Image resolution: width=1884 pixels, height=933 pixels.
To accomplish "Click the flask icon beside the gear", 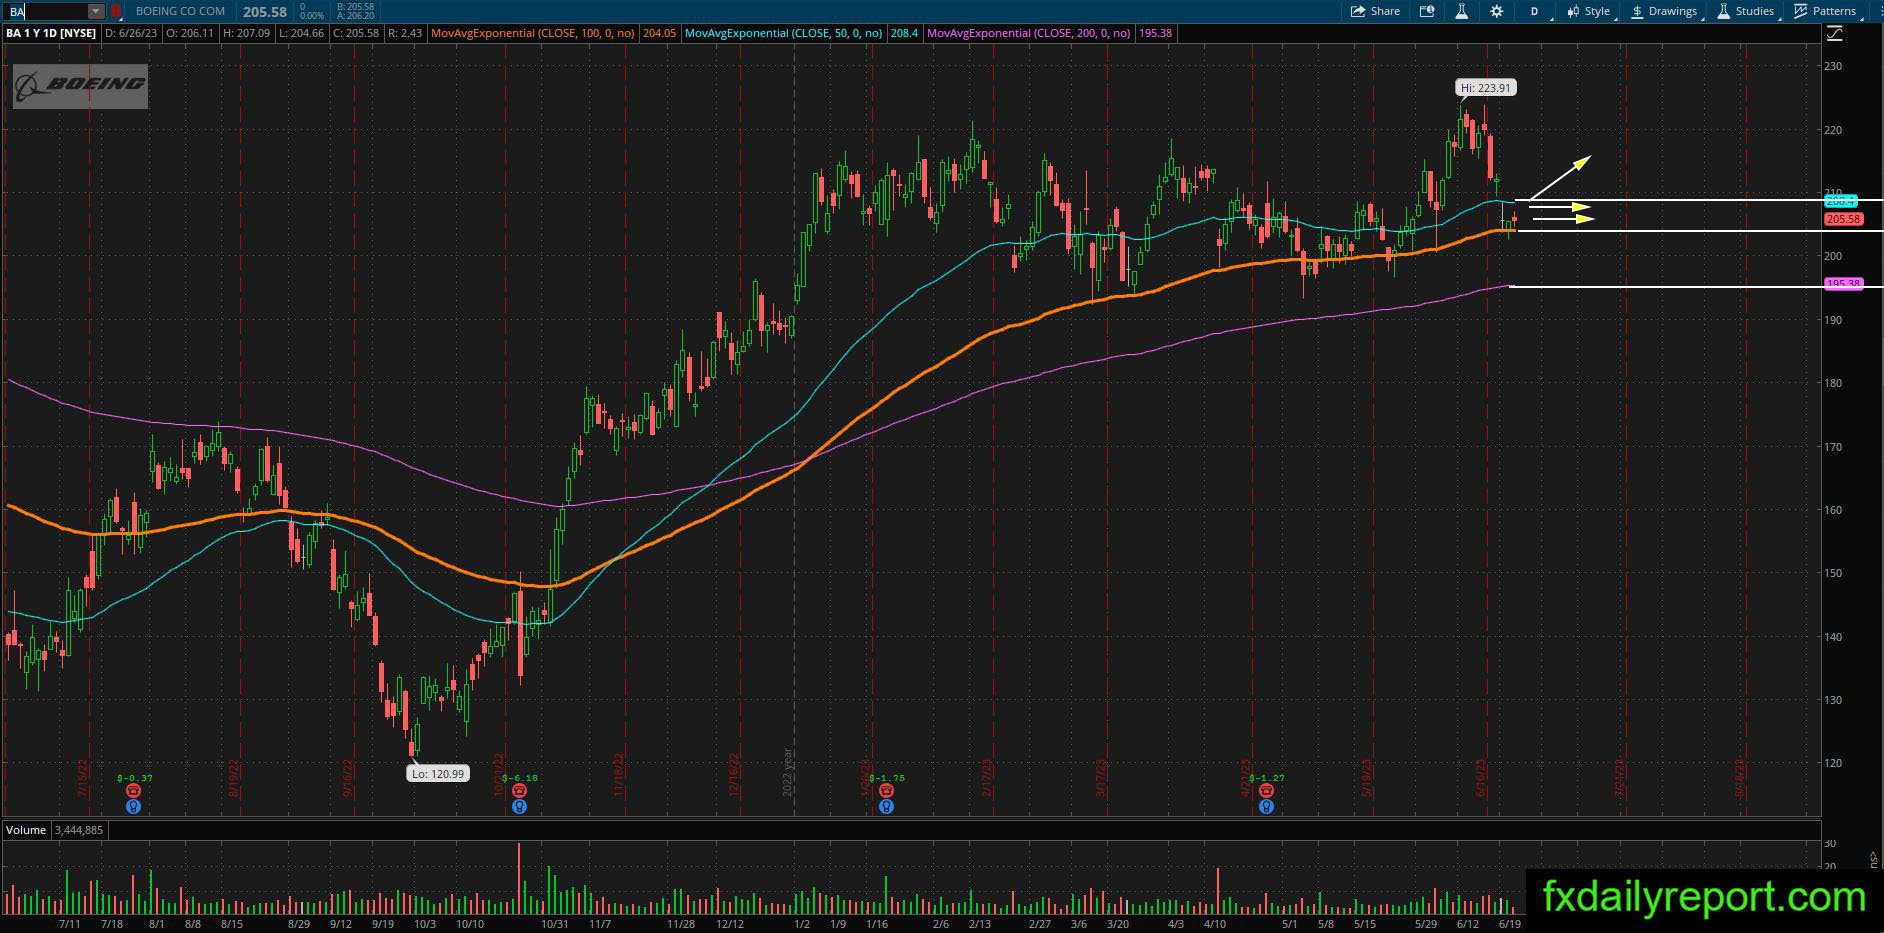I will pyautogui.click(x=1461, y=11).
